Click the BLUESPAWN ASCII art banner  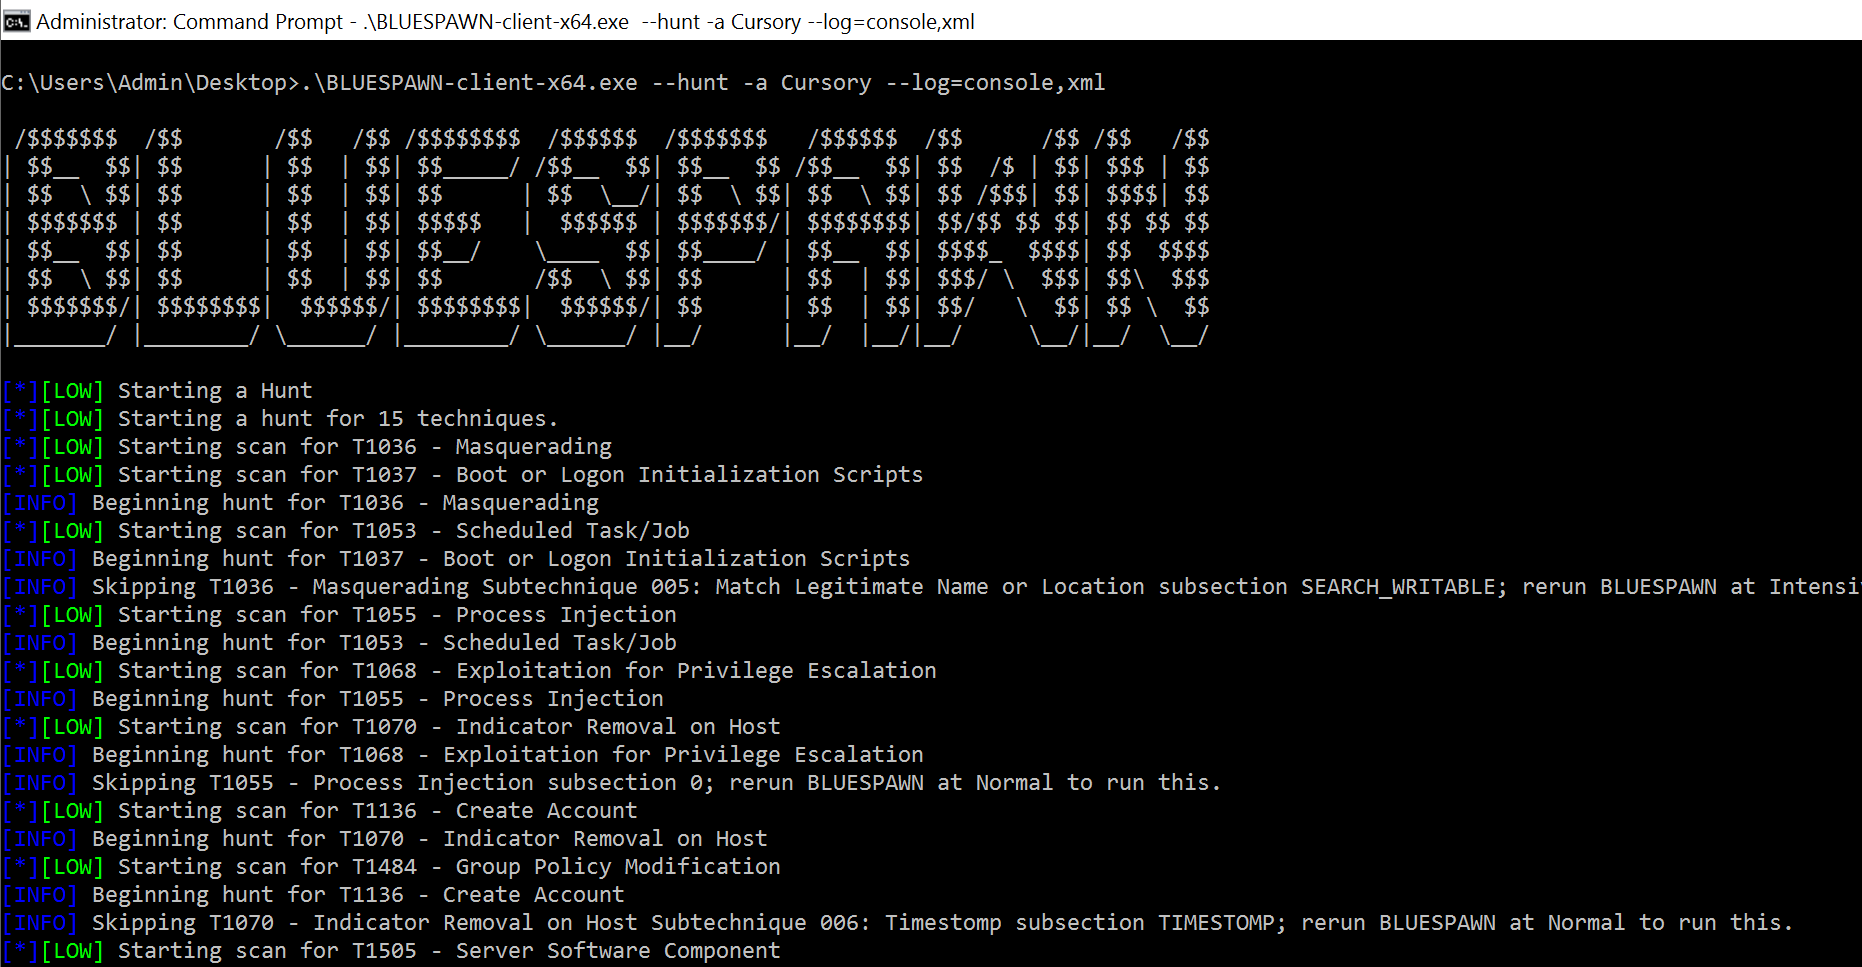click(607, 237)
